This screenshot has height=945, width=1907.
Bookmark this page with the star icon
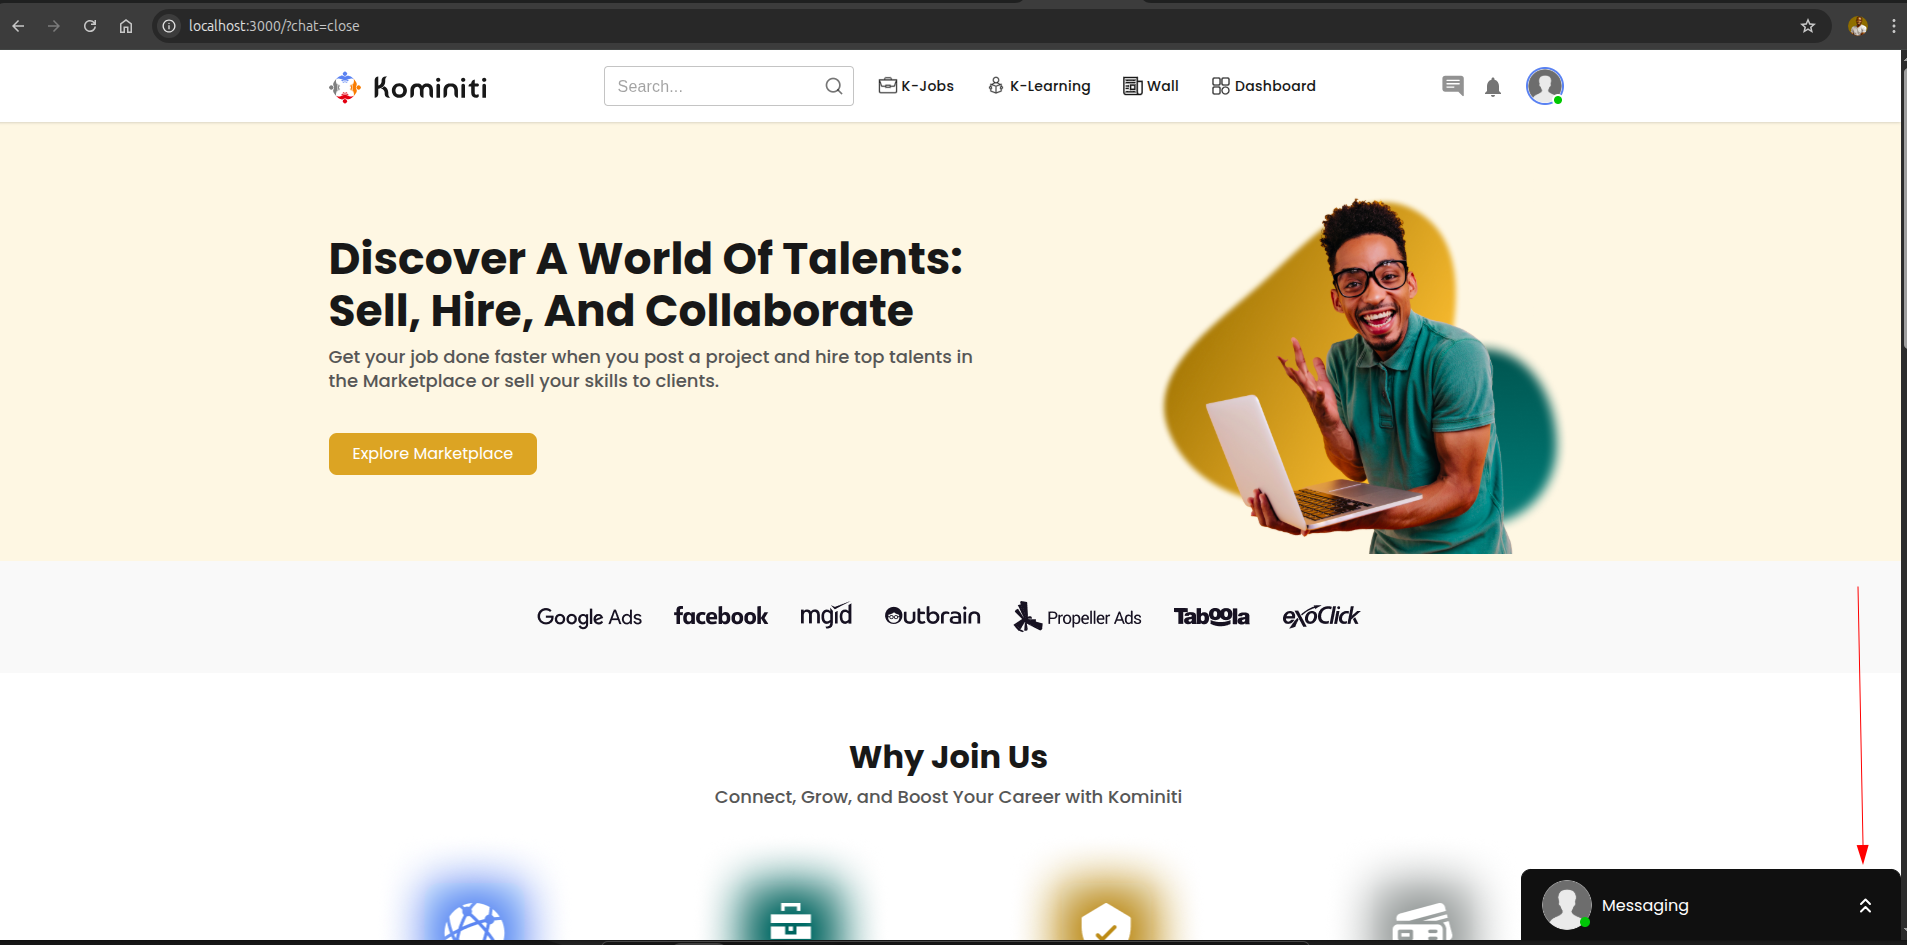(1808, 26)
